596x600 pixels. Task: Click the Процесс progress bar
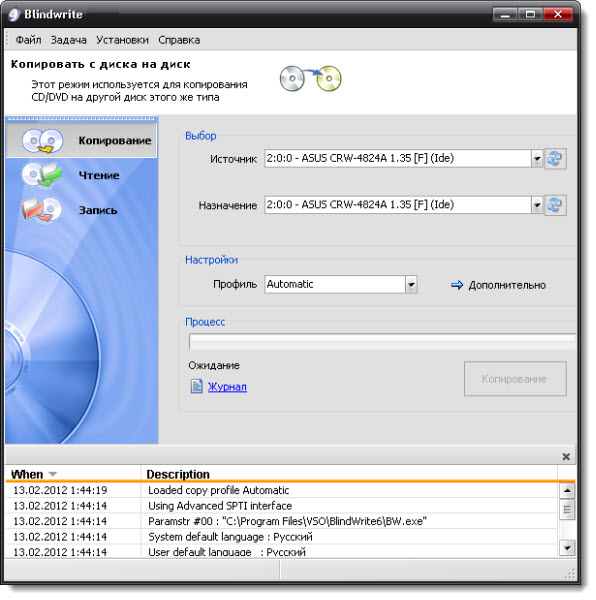click(x=383, y=341)
